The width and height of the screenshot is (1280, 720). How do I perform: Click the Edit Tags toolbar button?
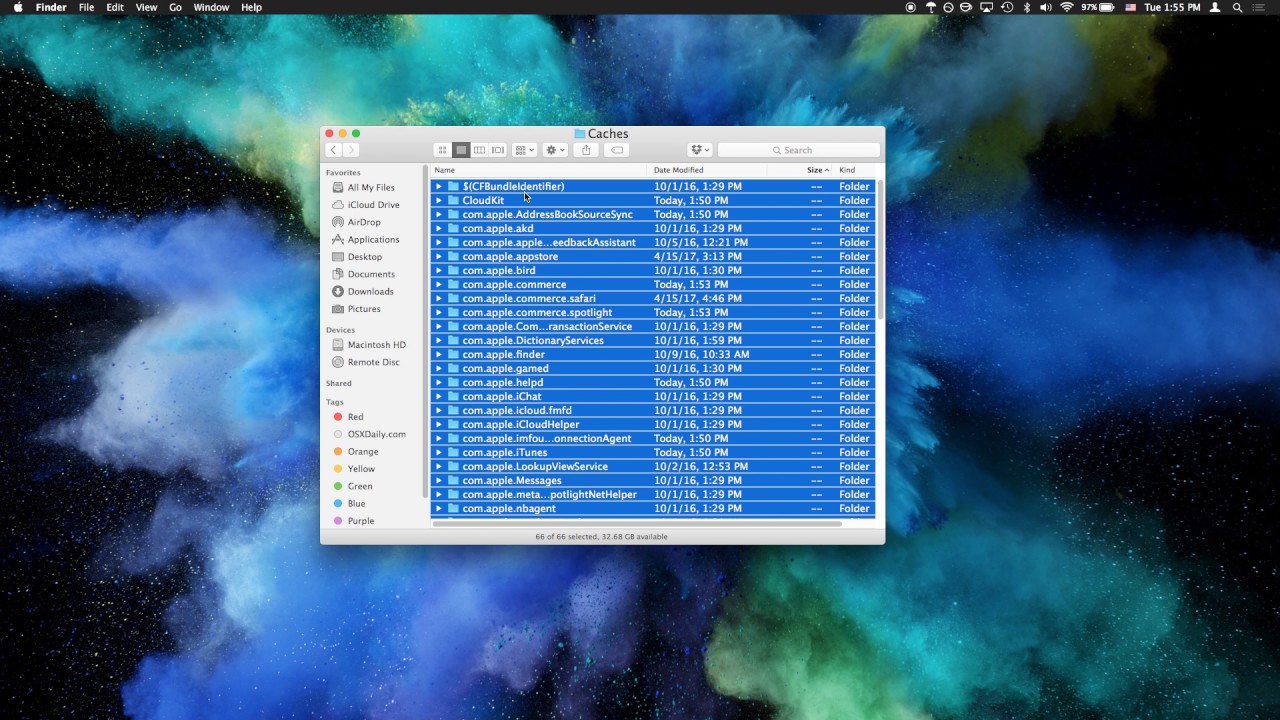(617, 150)
